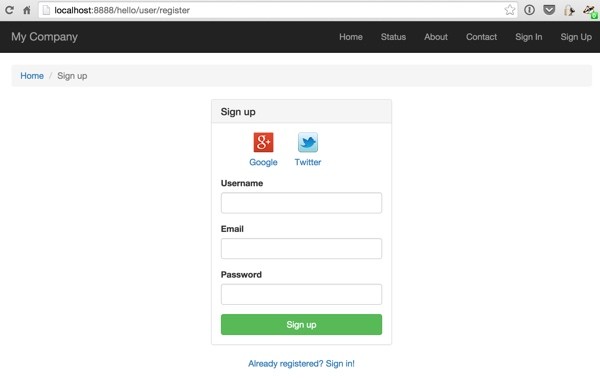Click the Twitter bird icon
This screenshot has height=378, width=600.
click(308, 142)
